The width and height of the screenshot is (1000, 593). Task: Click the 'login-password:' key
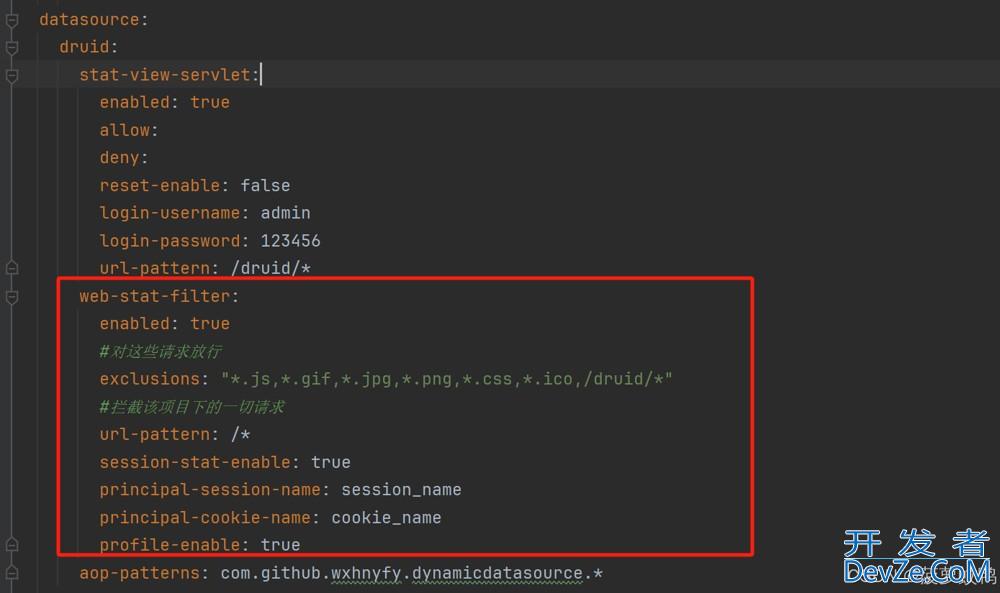coord(174,240)
